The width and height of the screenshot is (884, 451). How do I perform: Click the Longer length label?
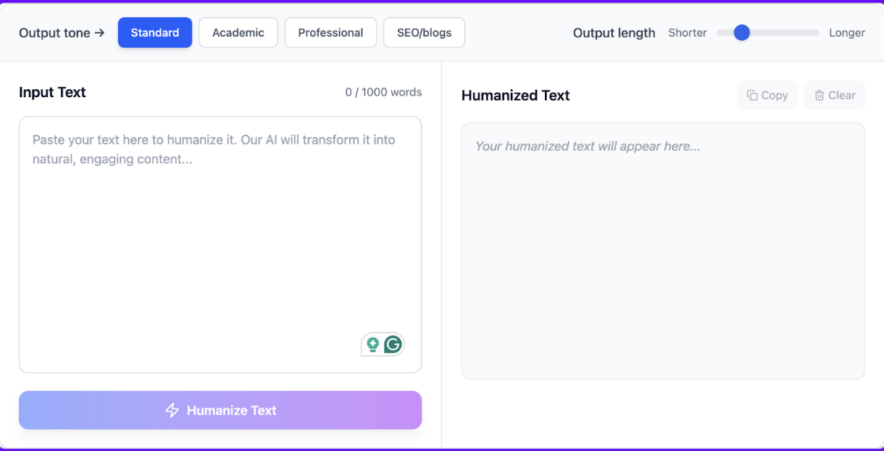point(846,32)
